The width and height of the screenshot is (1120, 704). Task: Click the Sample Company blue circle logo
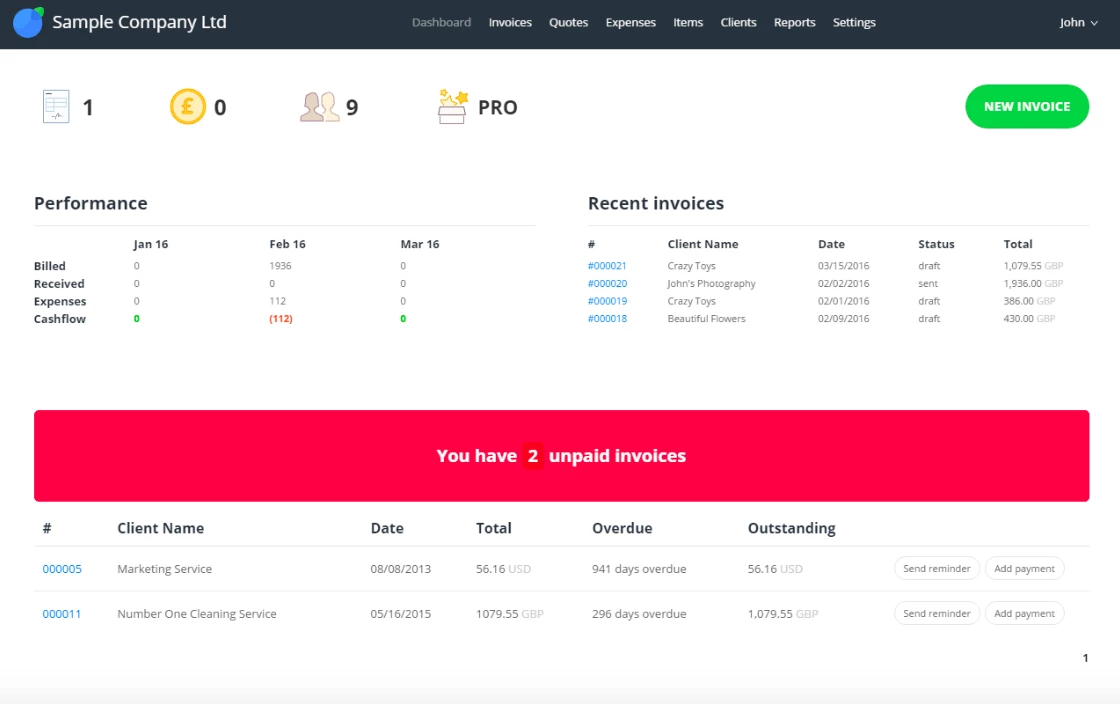pyautogui.click(x=28, y=22)
